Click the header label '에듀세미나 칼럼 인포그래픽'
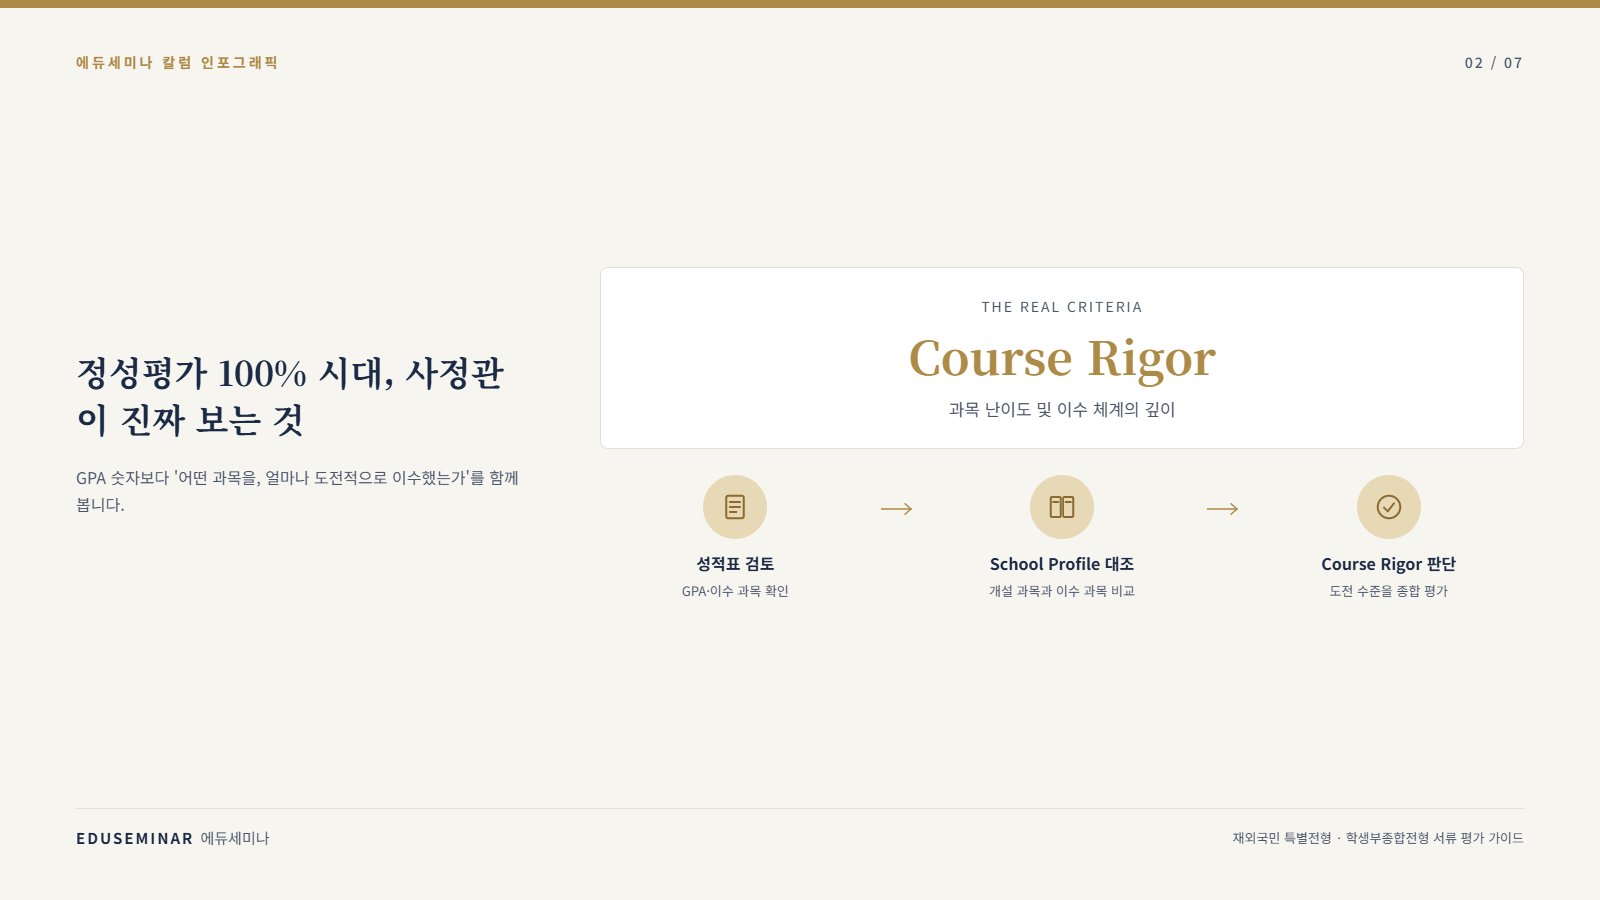The image size is (1600, 900). pos(177,62)
